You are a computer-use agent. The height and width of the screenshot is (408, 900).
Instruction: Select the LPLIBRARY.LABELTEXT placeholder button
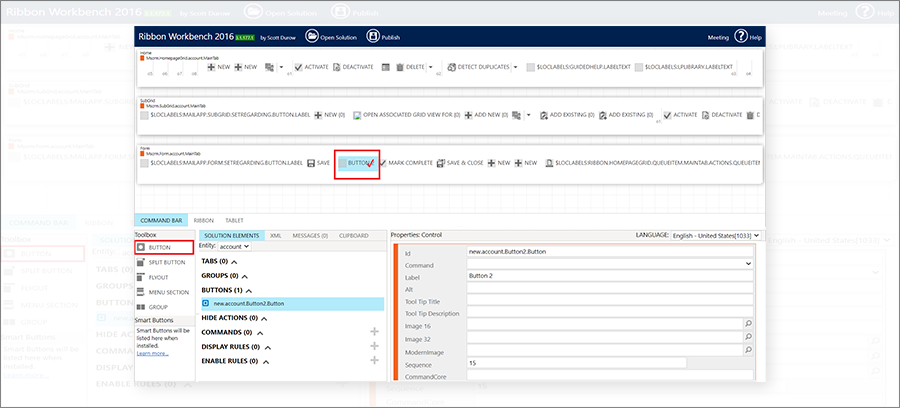pos(684,67)
